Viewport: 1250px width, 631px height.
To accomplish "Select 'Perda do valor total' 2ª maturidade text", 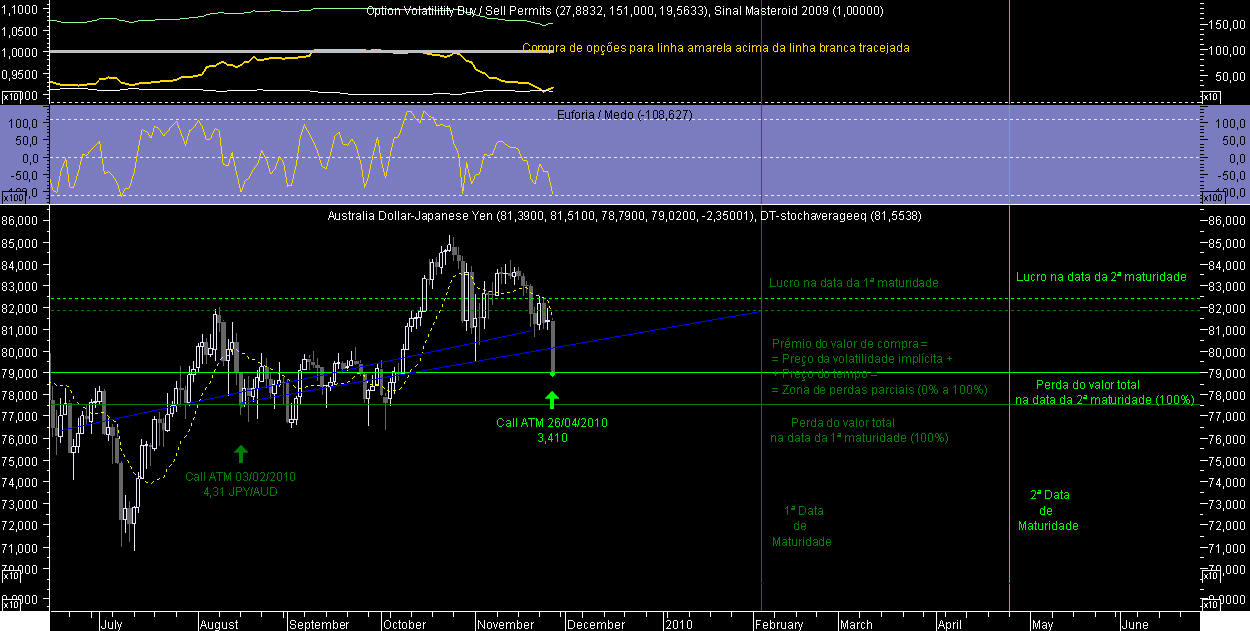I will pyautogui.click(x=1087, y=384).
